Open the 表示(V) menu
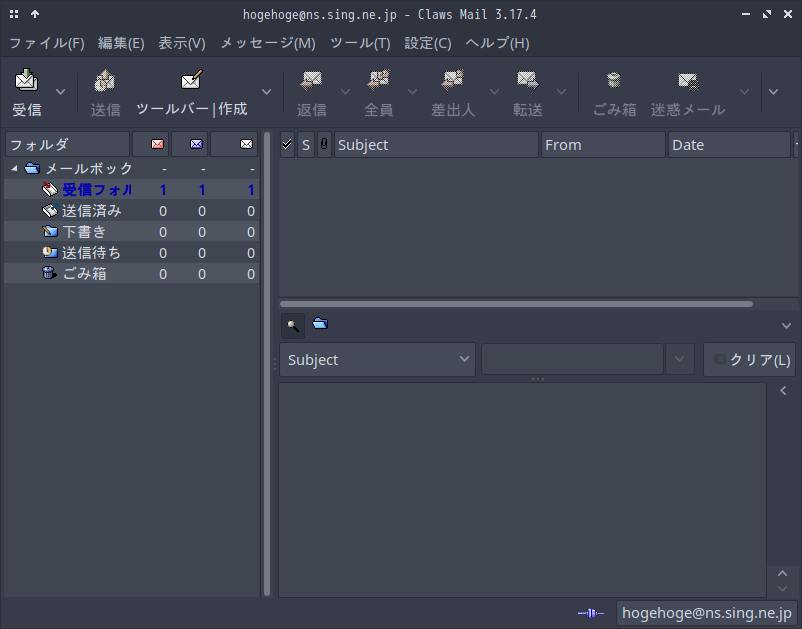The width and height of the screenshot is (802, 629). click(x=182, y=43)
